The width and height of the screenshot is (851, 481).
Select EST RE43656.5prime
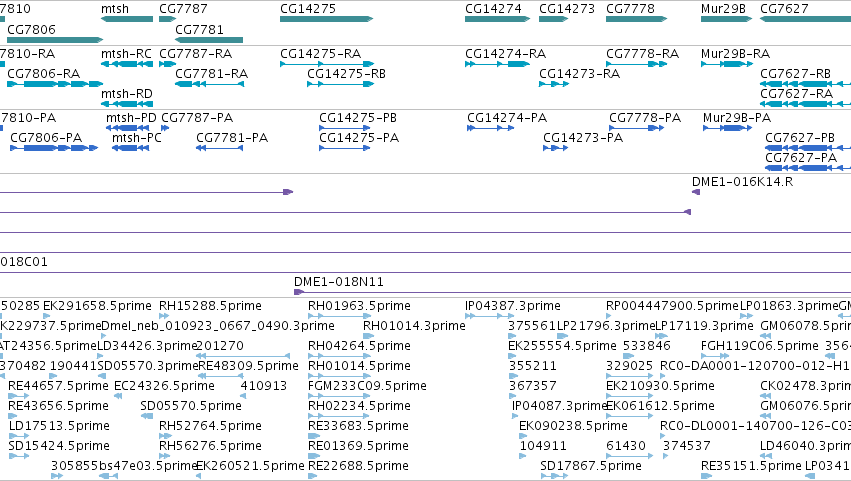(14, 416)
